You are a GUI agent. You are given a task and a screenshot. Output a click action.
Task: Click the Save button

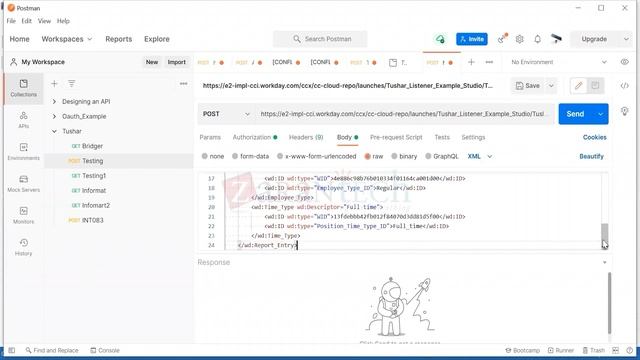(x=528, y=86)
